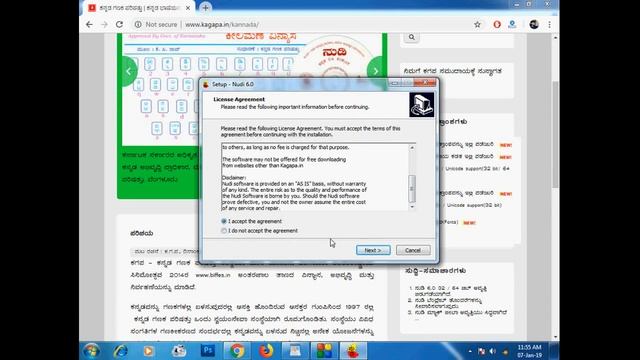Click inside the license agreement text box

(315, 177)
